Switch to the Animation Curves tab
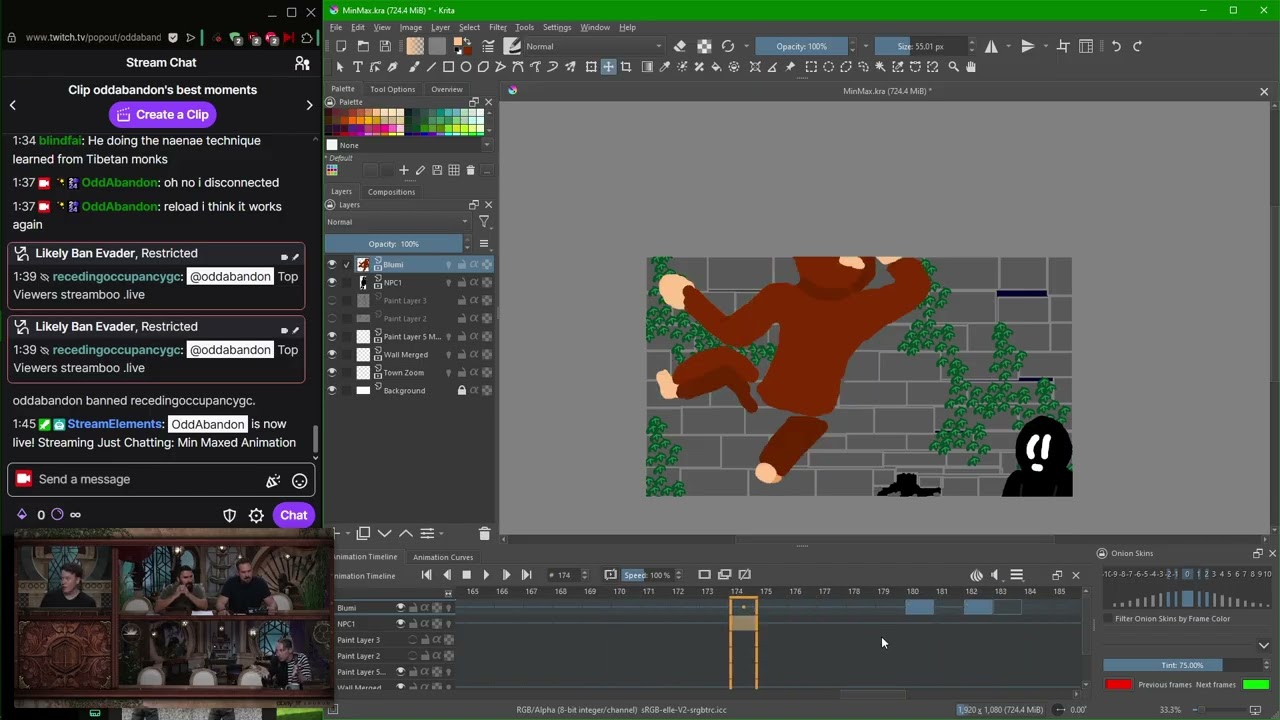Screen dimensions: 1280x720 click(x=443, y=557)
